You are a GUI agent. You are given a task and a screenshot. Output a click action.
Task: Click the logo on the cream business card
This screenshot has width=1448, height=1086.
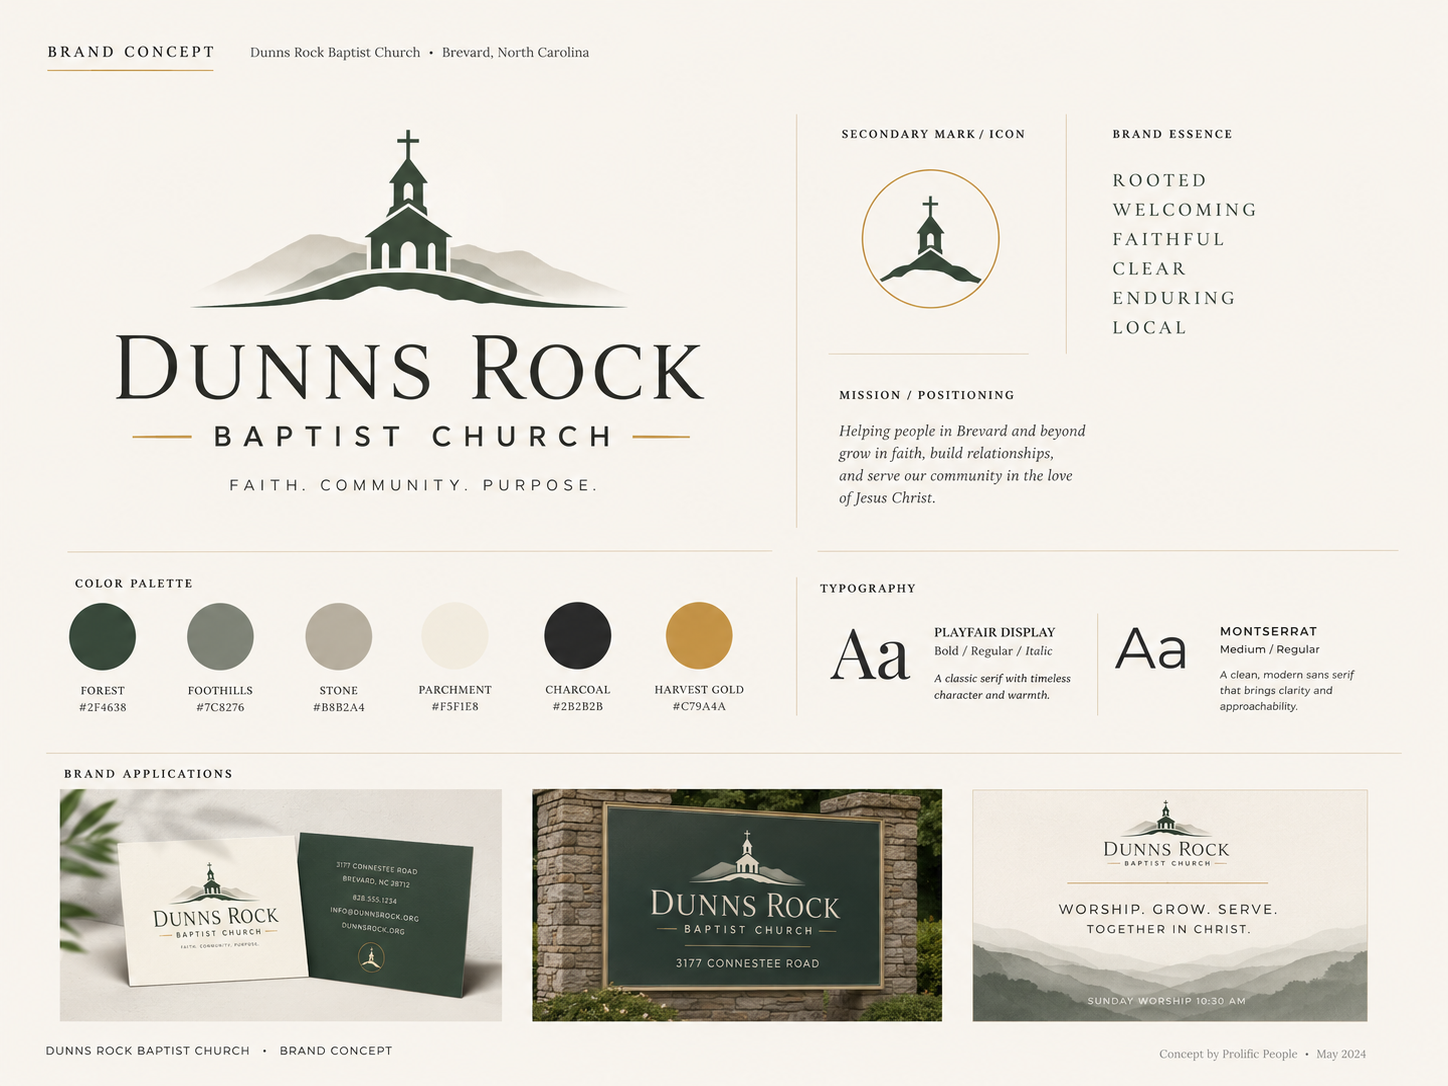[x=215, y=906]
